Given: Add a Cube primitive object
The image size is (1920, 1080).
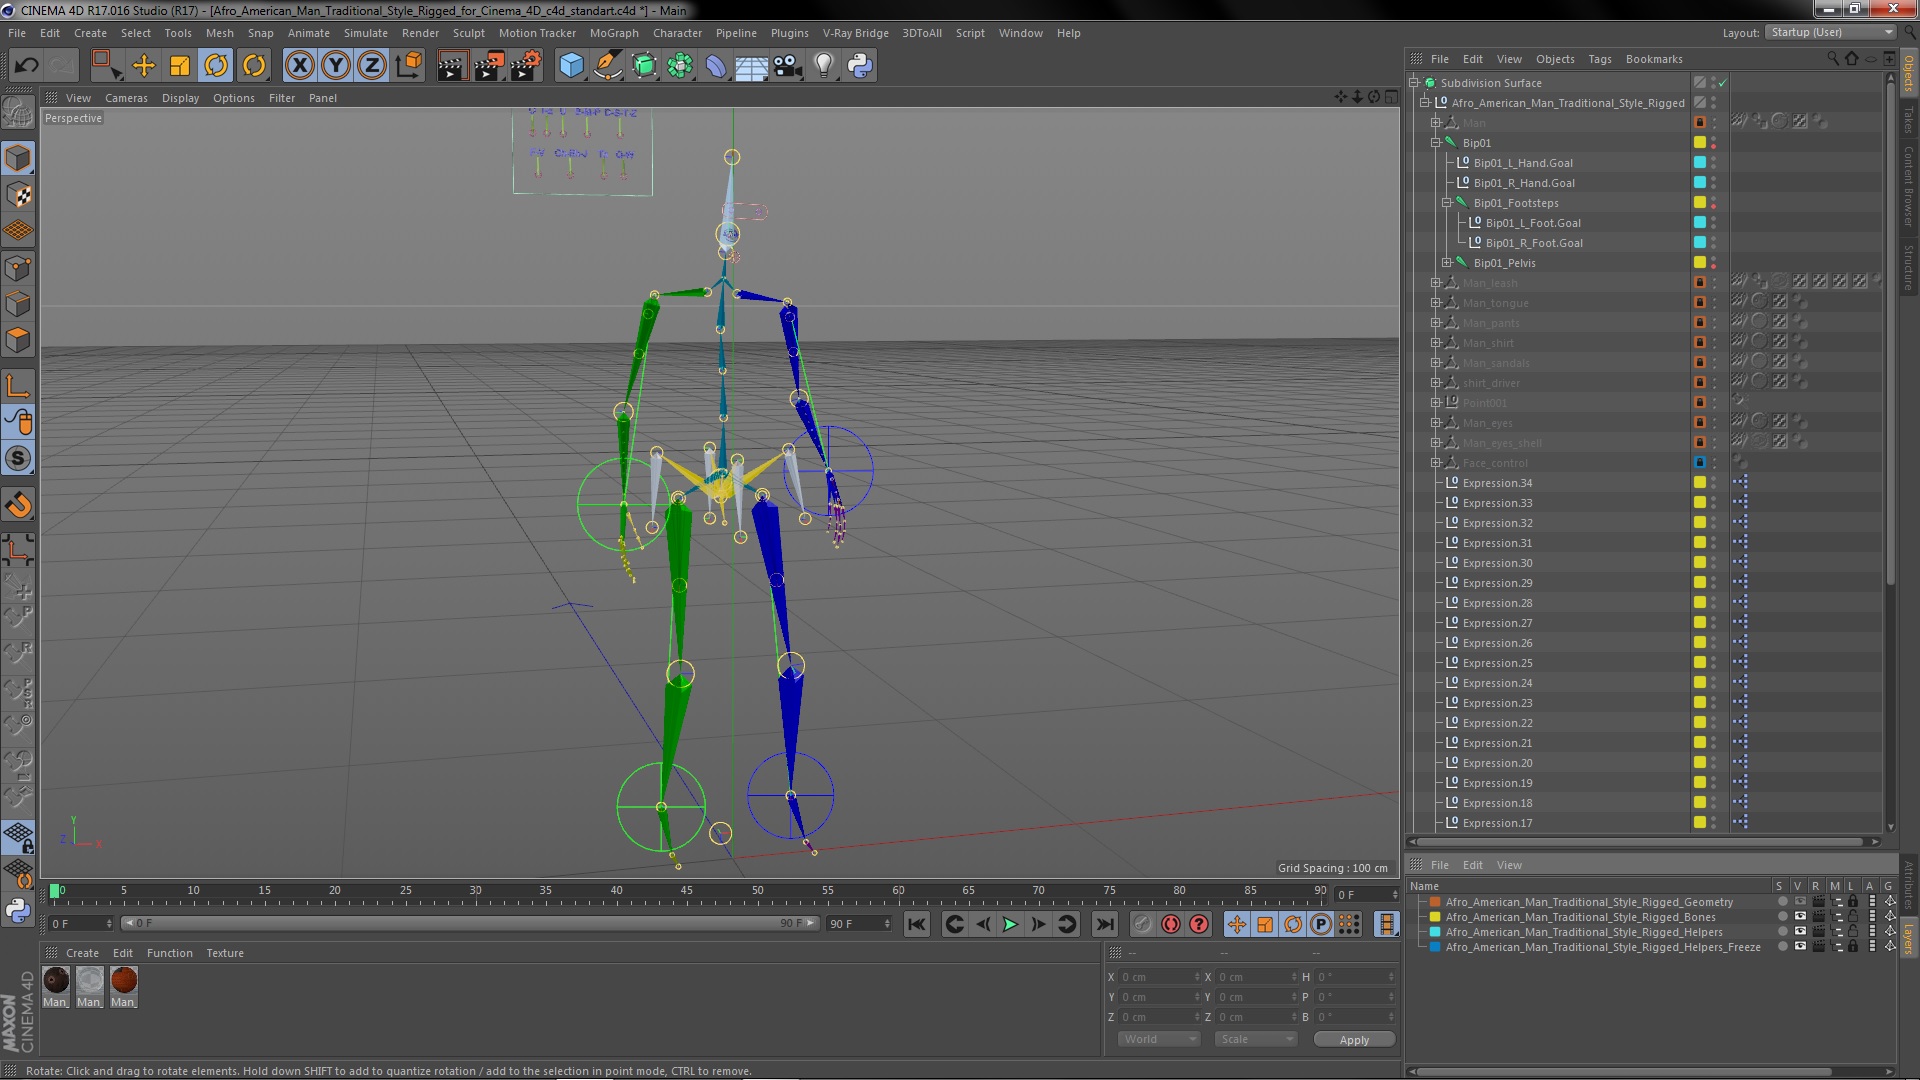Looking at the screenshot, I should 571,66.
